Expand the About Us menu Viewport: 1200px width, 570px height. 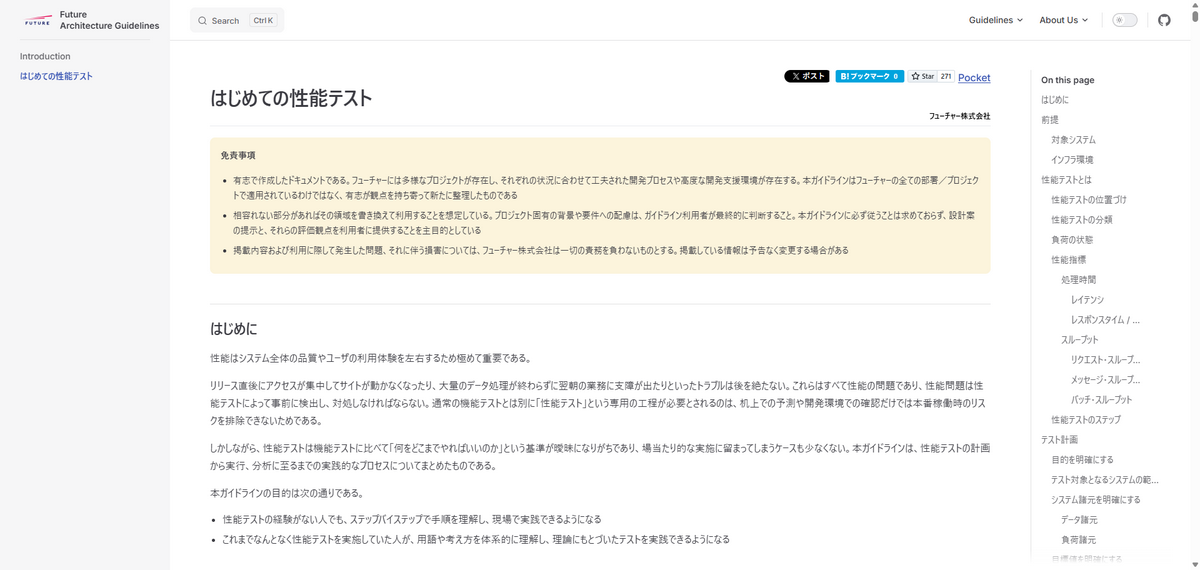[x=1064, y=20]
